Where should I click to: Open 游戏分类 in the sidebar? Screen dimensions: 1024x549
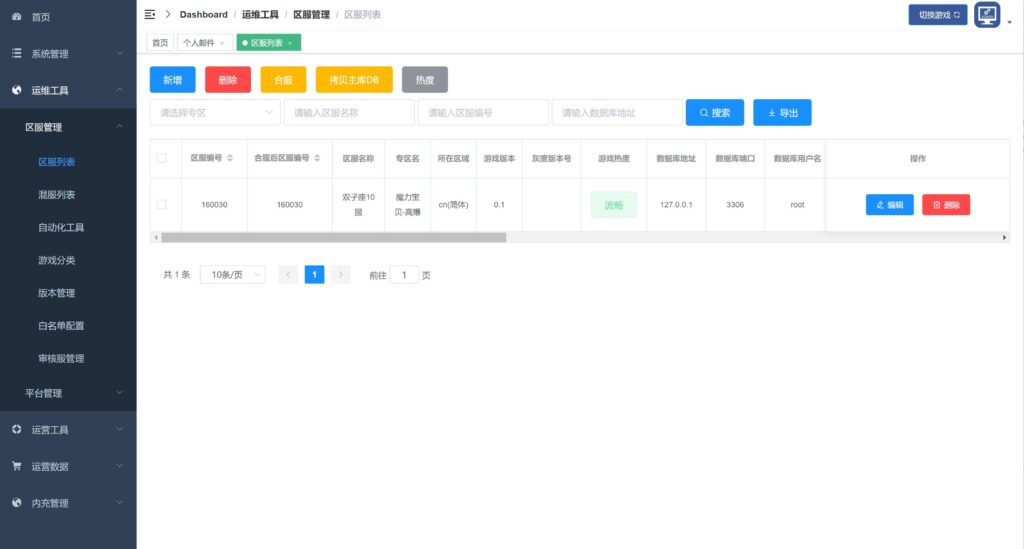[x=57, y=260]
